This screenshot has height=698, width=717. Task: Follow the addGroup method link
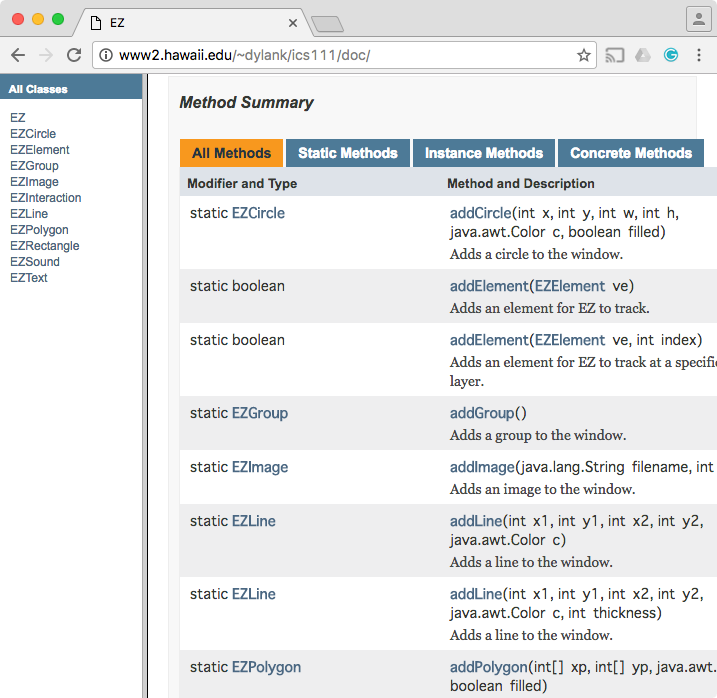(x=481, y=413)
